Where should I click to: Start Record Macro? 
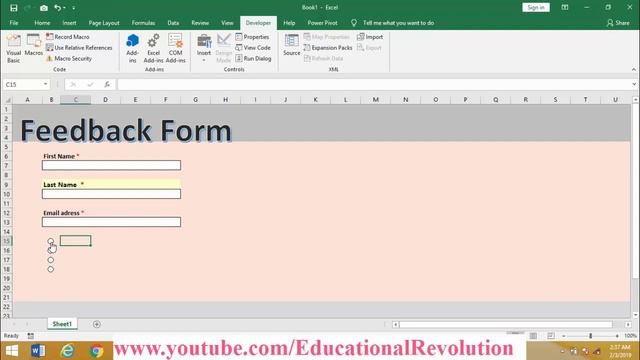(x=67, y=37)
